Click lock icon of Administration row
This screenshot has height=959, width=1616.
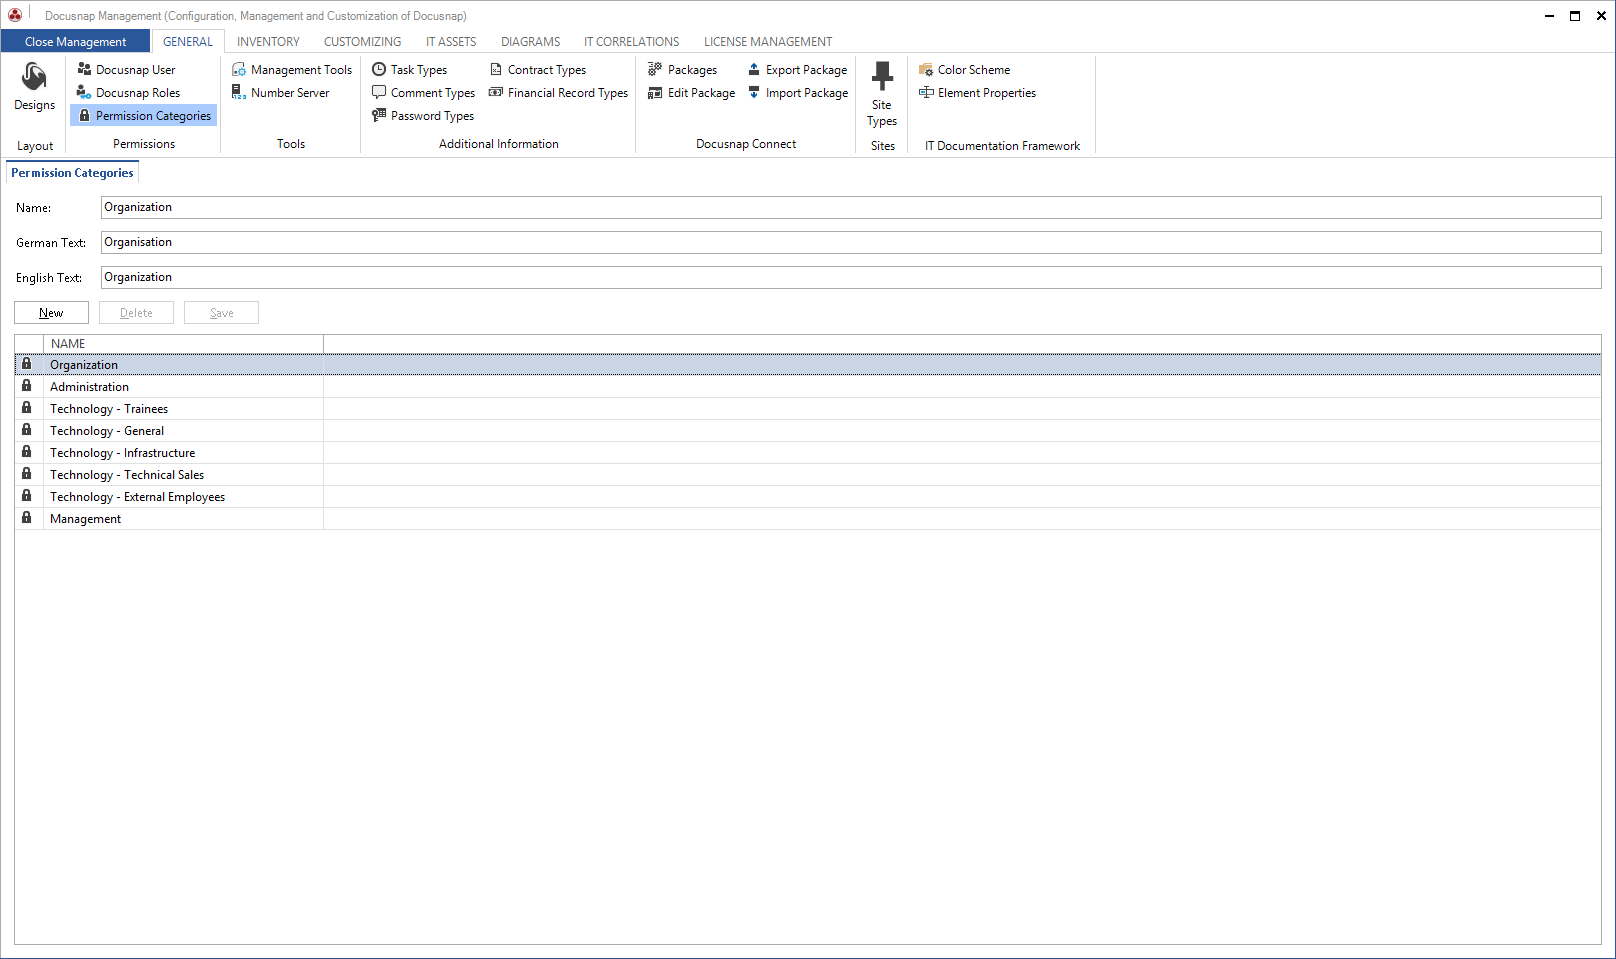[27, 386]
